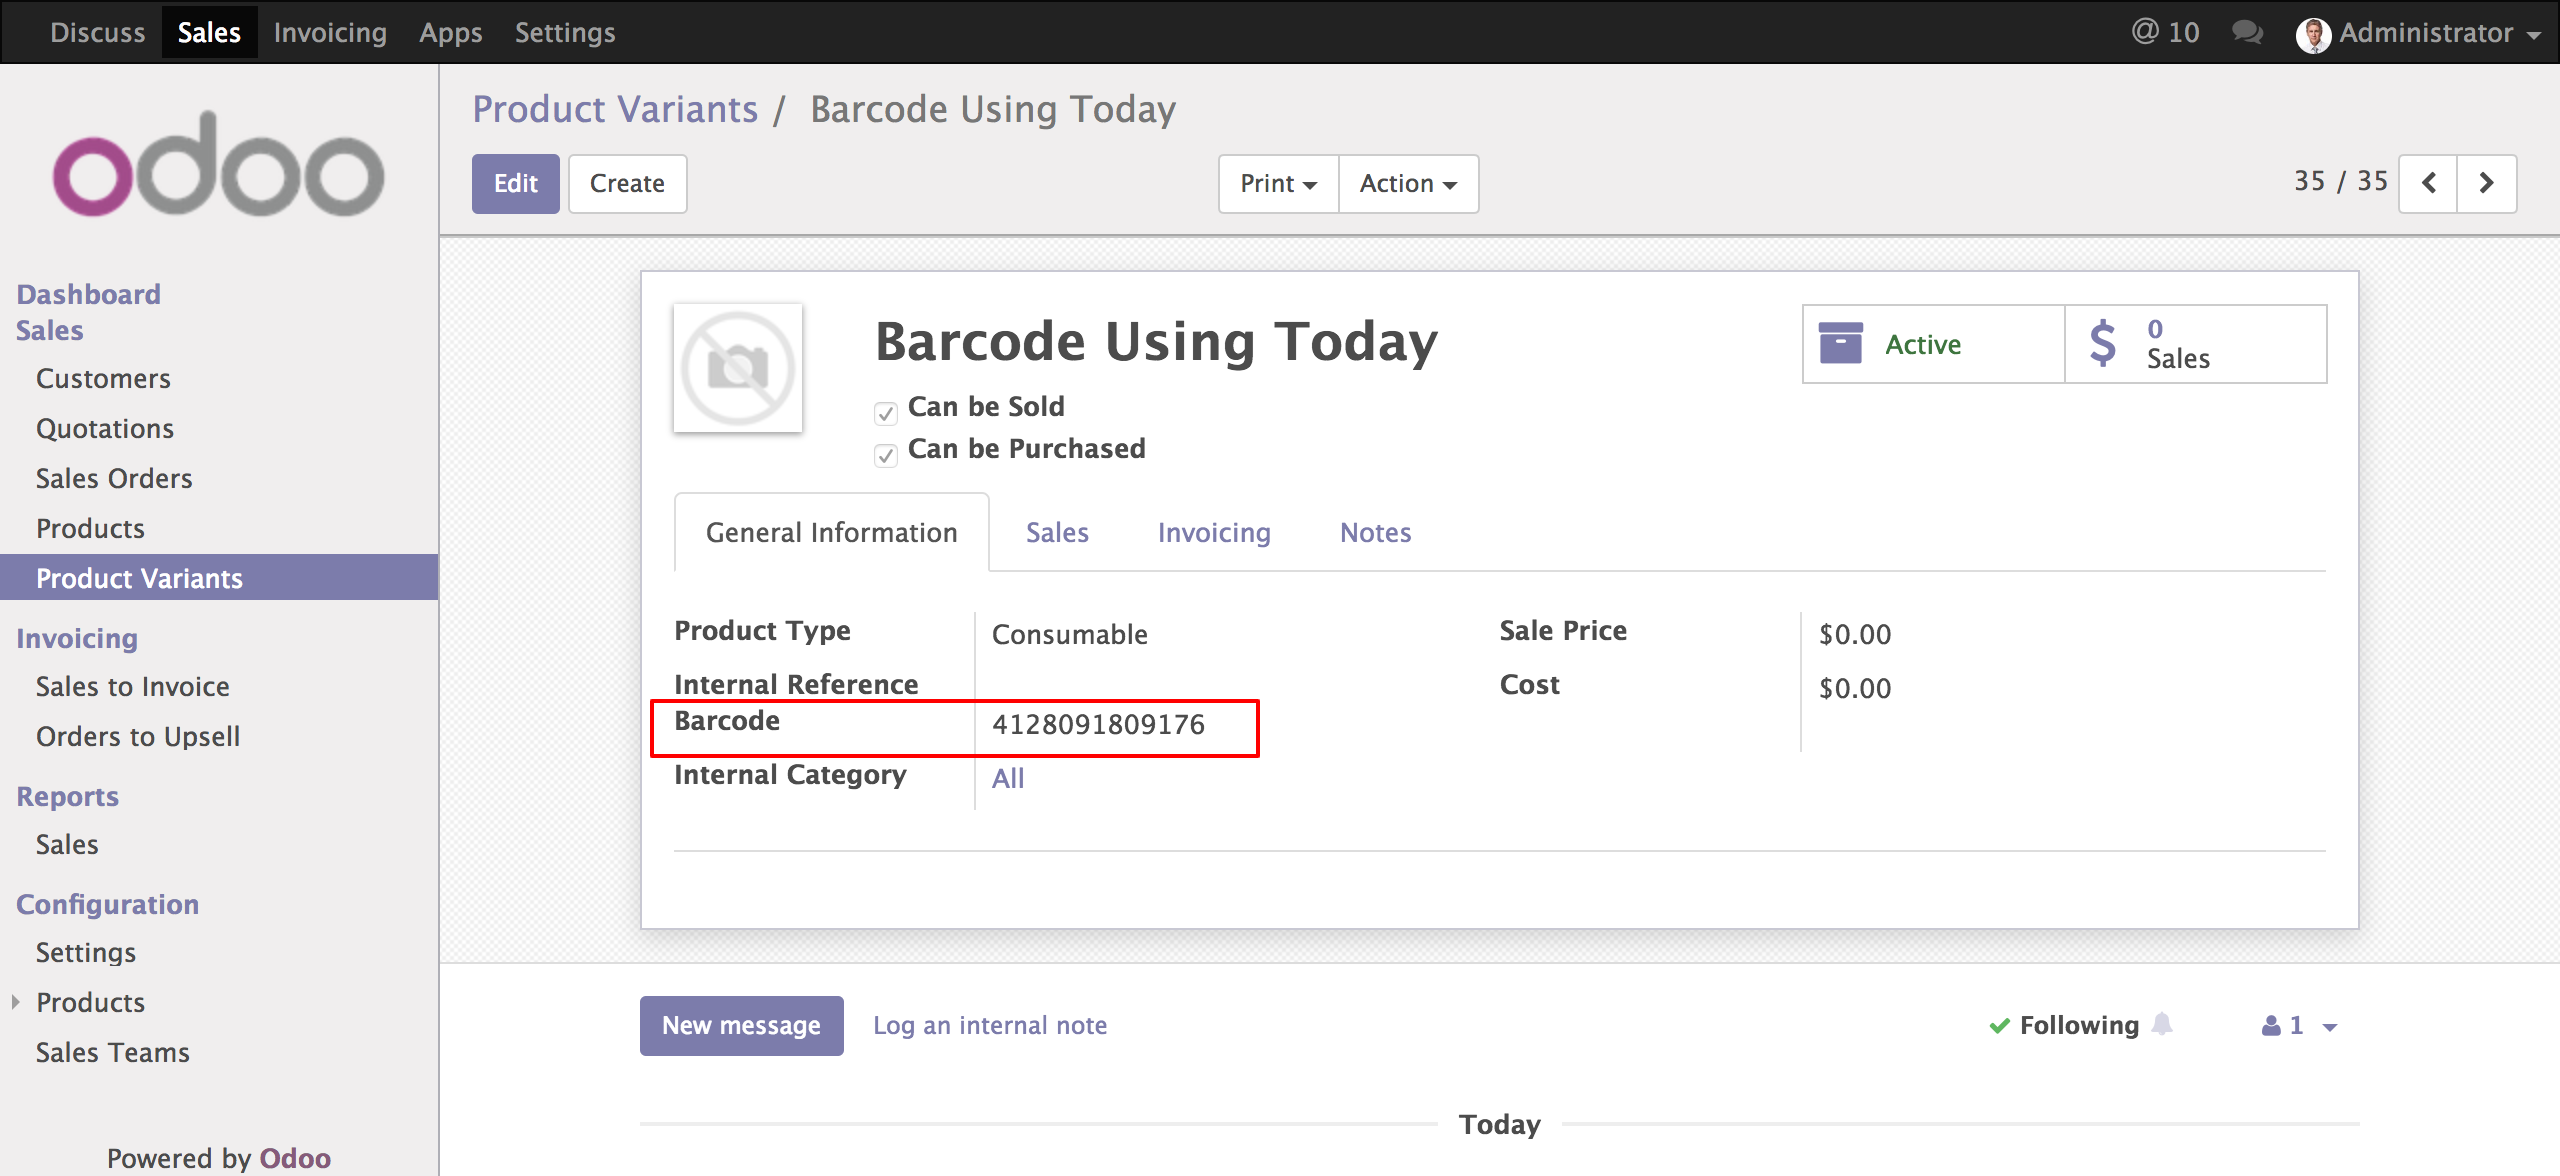This screenshot has height=1176, width=2560.
Task: Click the next record arrow icon
Action: [2487, 183]
